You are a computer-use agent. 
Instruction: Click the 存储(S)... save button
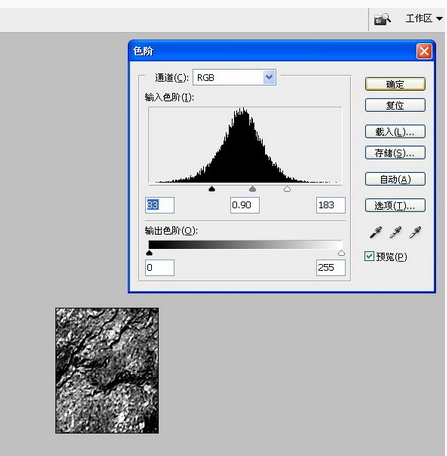pyautogui.click(x=395, y=153)
